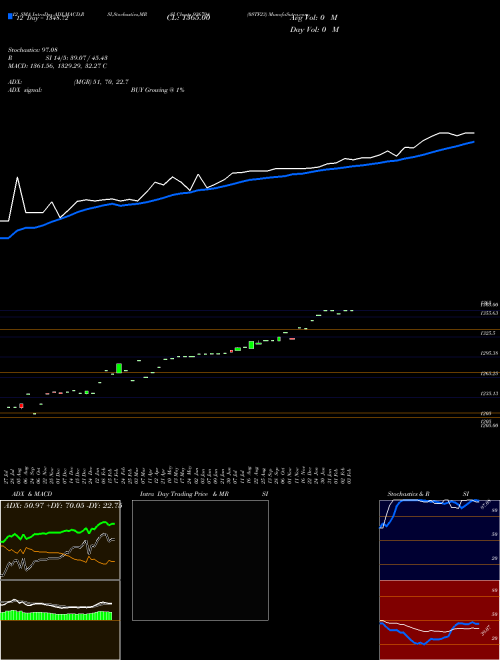
Task: Click the Stochastics & RSI panel title
Action: [428, 494]
